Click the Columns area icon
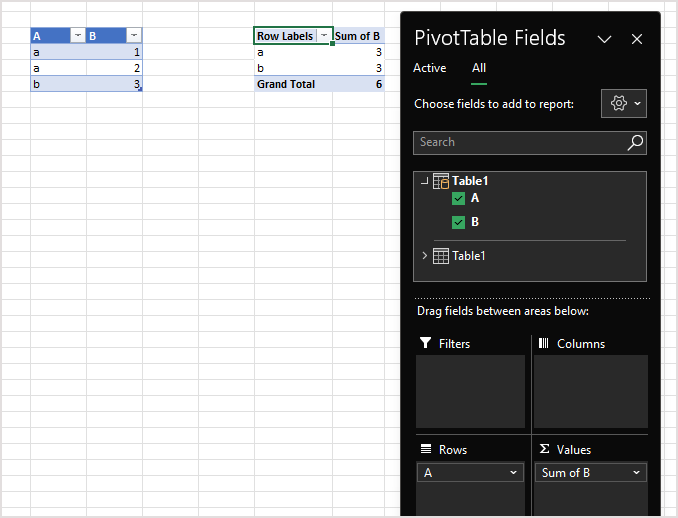This screenshot has width=678, height=518. (x=544, y=343)
